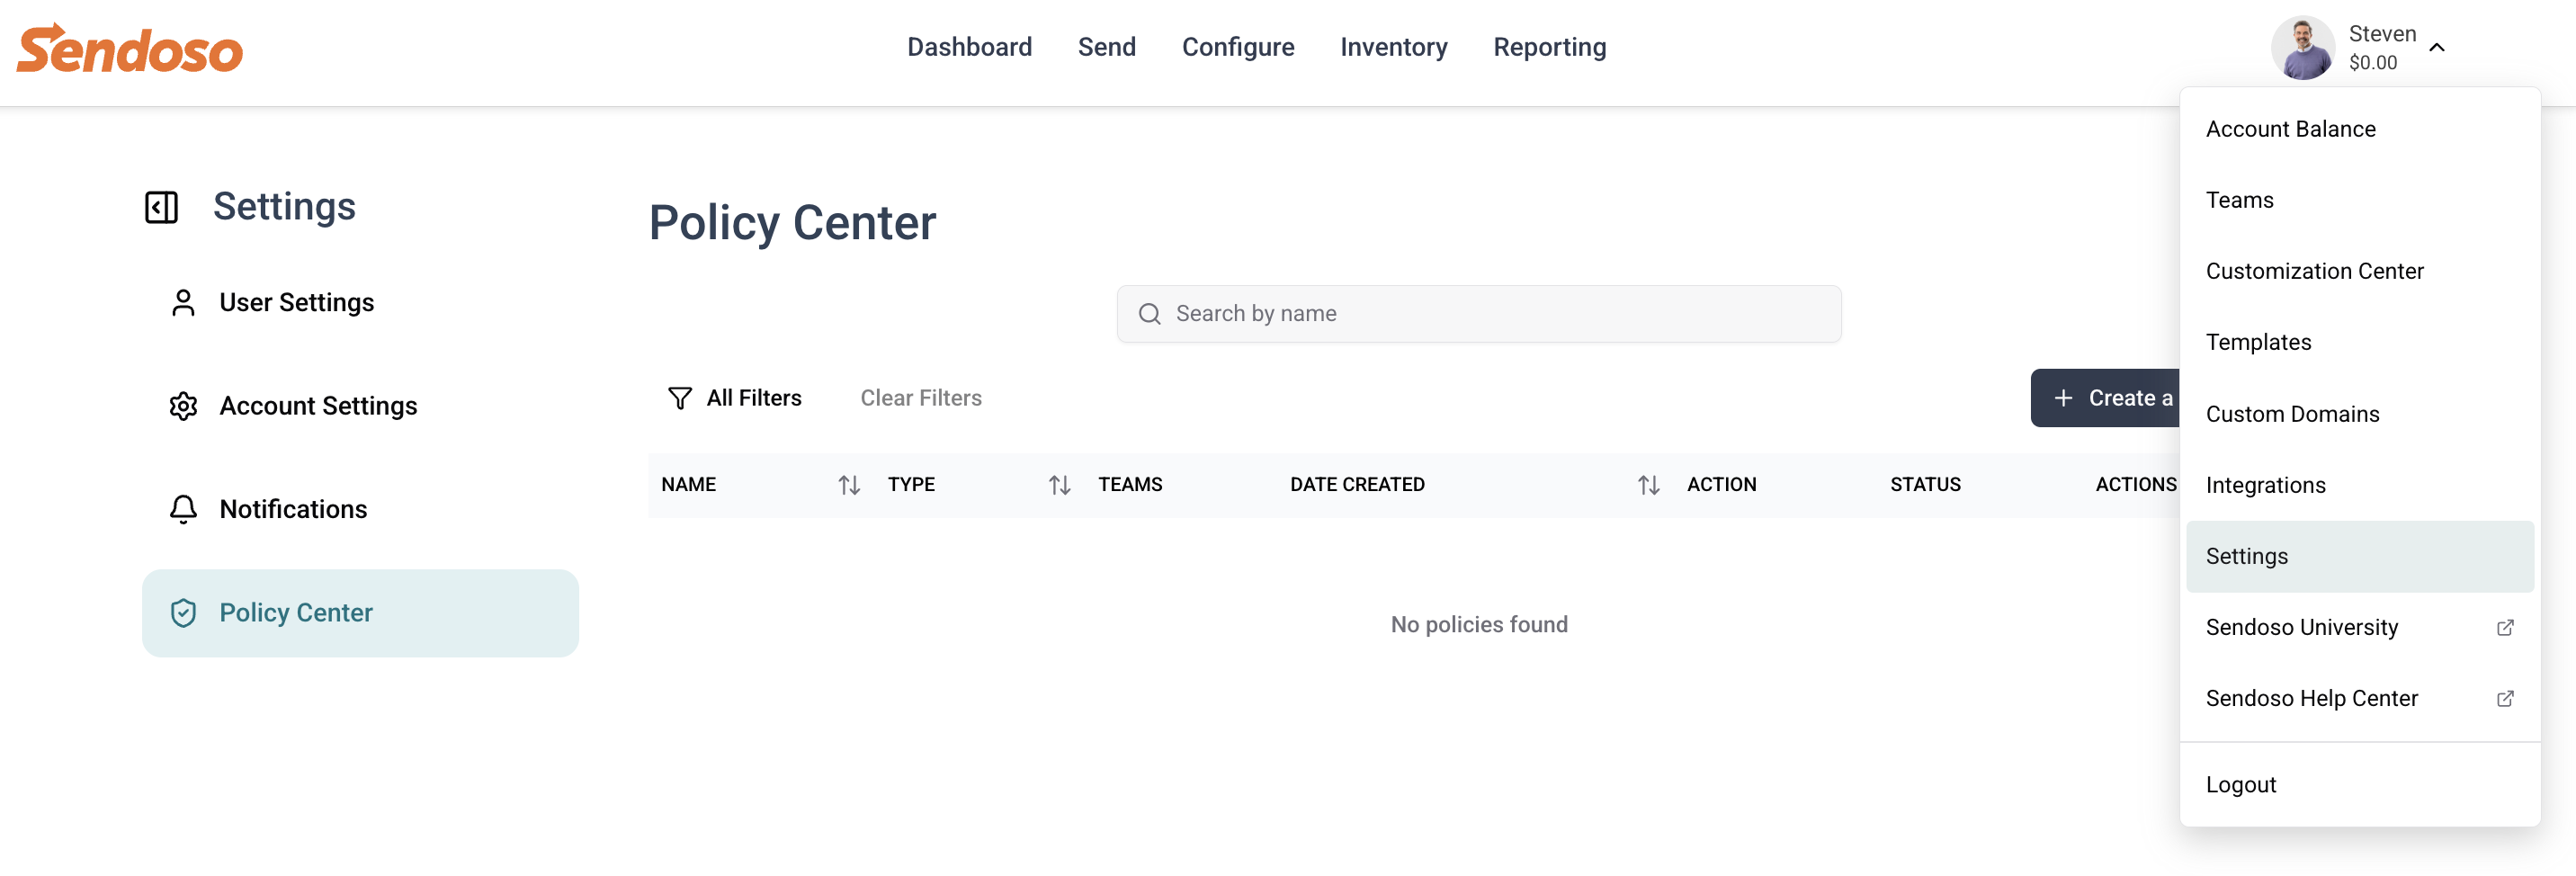This screenshot has width=2576, height=876.
Task: Sort the table by the NAME column
Action: click(x=849, y=485)
